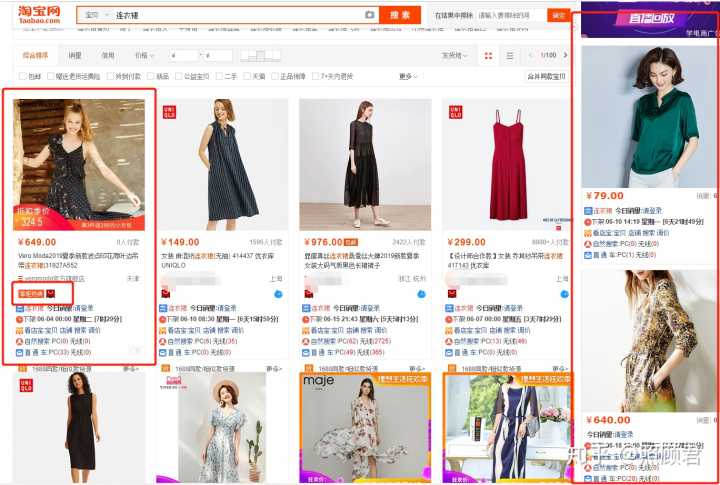The height and width of the screenshot is (485, 720).
Task: Click the 合并同款宝贝 button
Action: click(546, 77)
